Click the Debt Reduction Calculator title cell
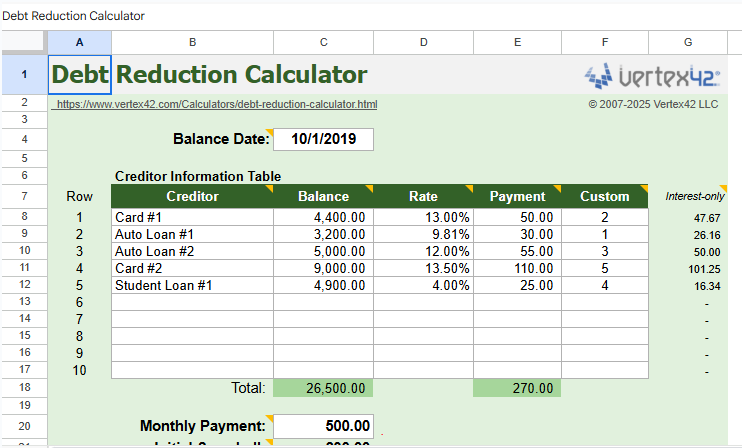Image resolution: width=742 pixels, height=448 pixels. point(210,75)
